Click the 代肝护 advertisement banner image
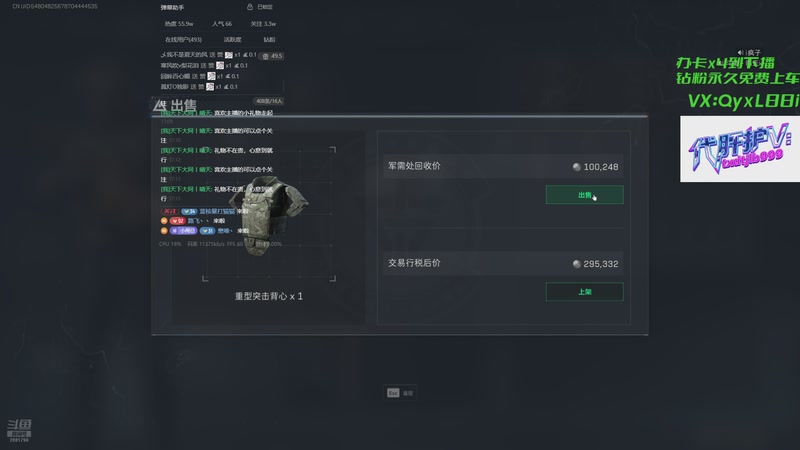Image resolution: width=800 pixels, height=450 pixels. [740, 149]
